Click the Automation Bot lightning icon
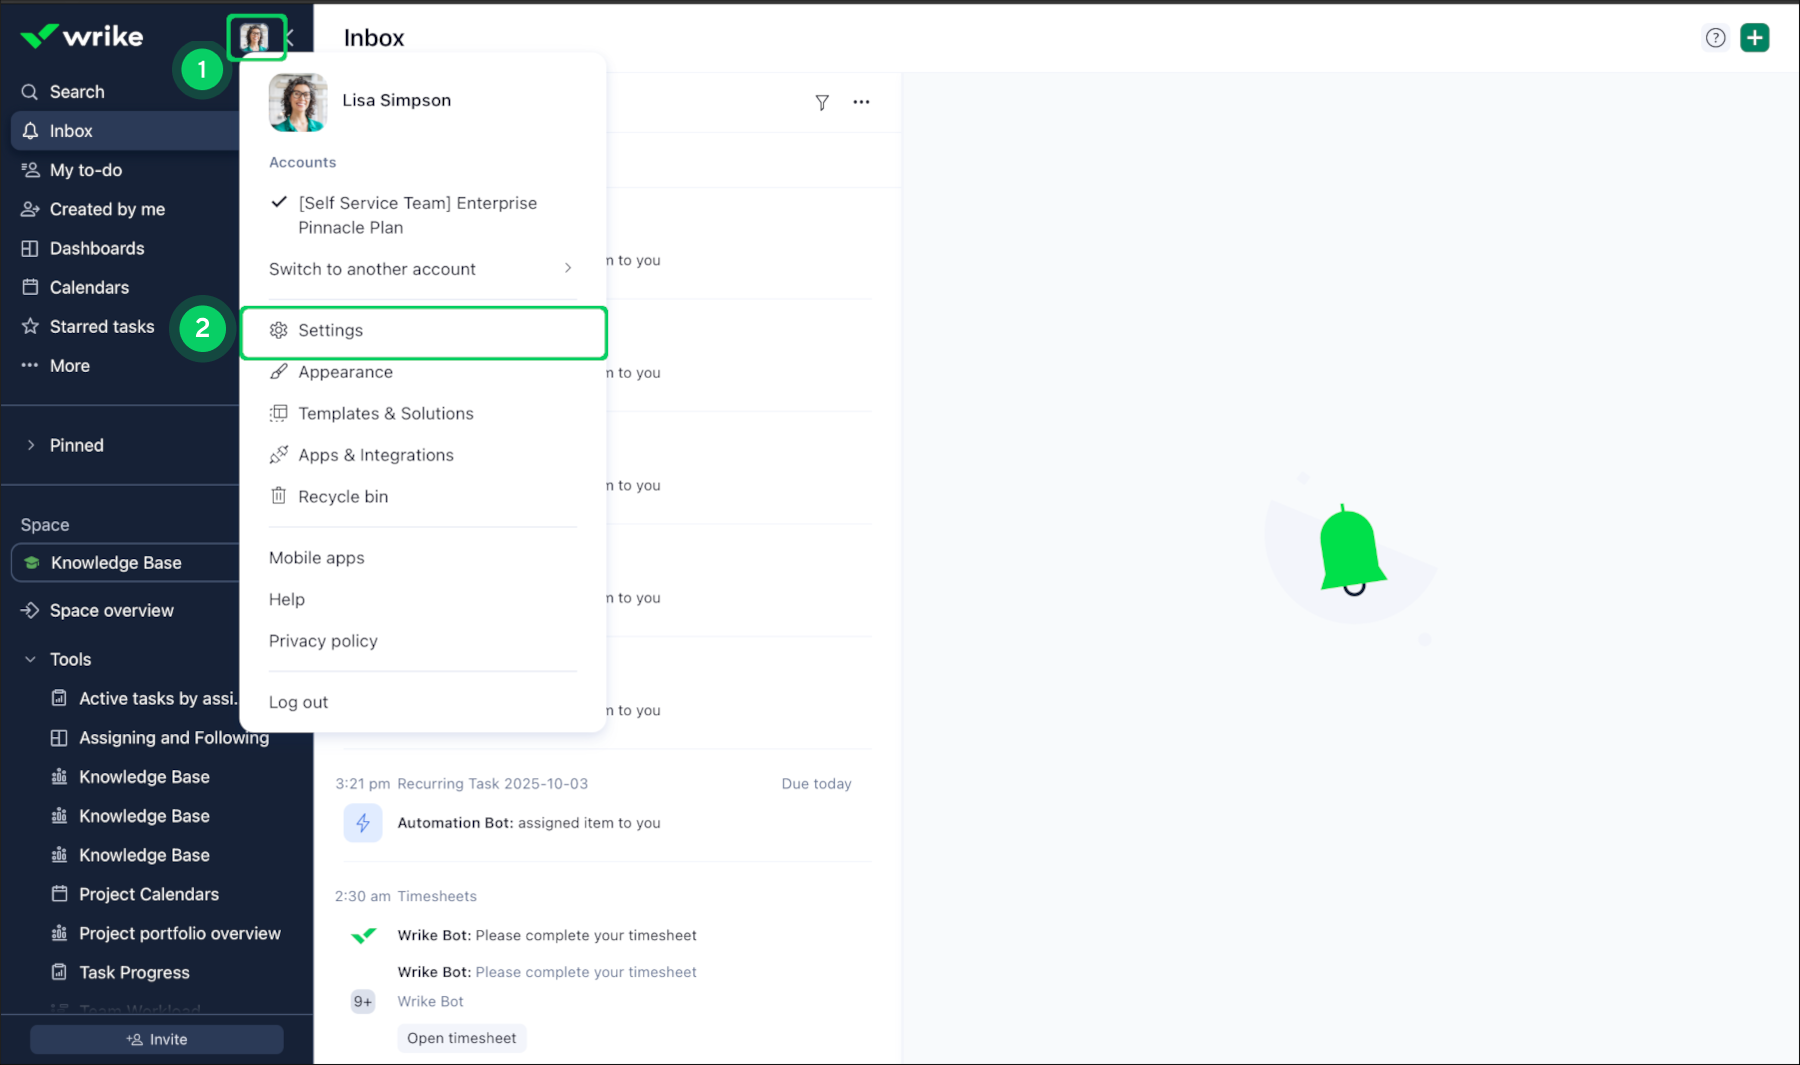This screenshot has width=1800, height=1065. pyautogui.click(x=363, y=823)
